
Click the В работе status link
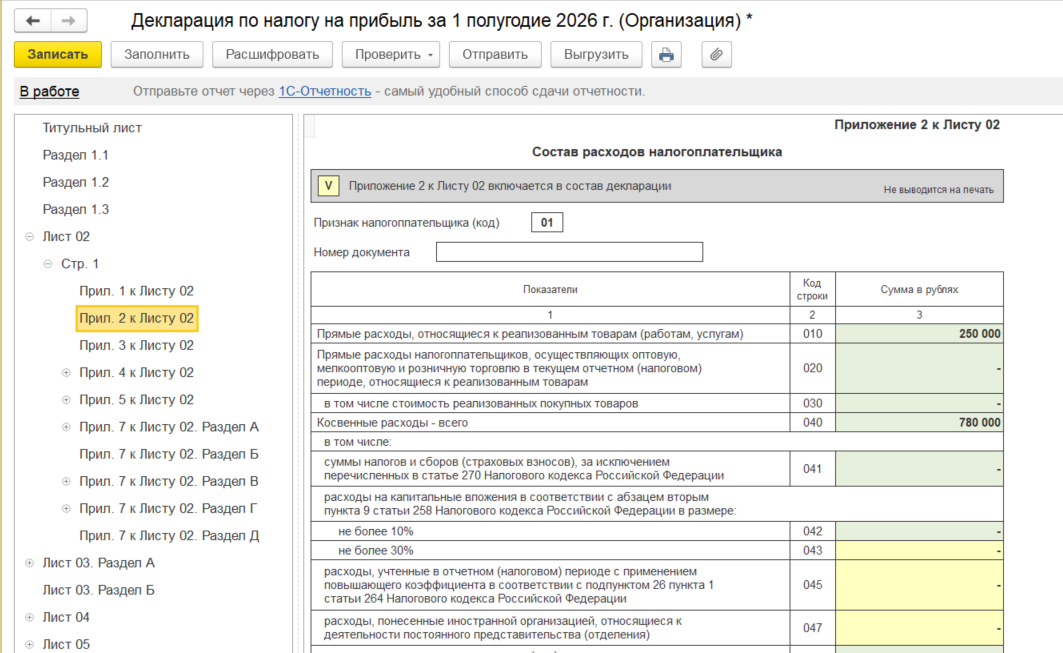(x=49, y=92)
